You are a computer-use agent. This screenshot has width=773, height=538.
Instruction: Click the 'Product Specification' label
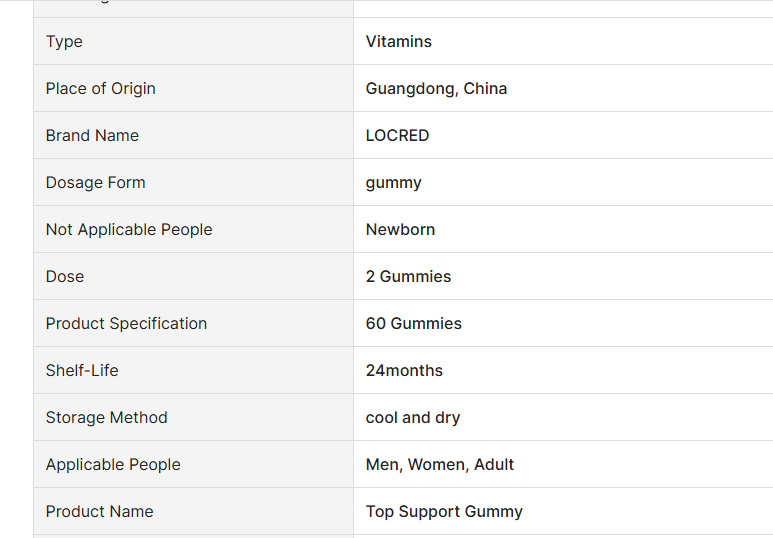click(126, 324)
